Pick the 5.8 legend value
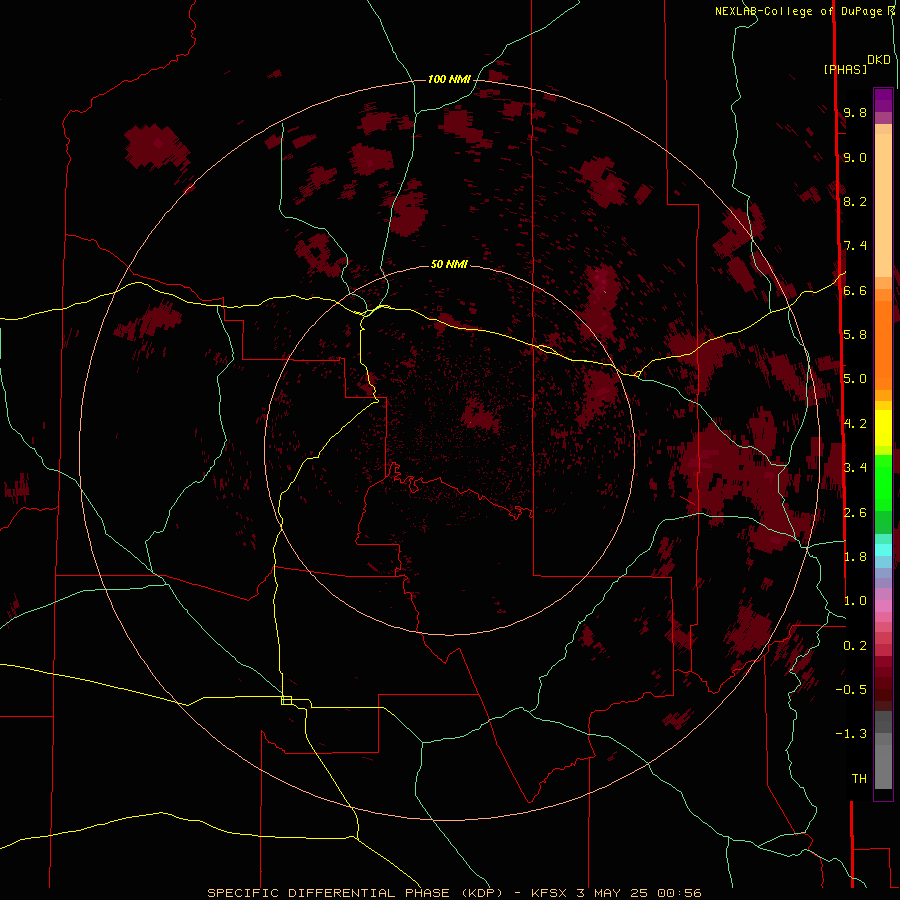Screen dimensions: 900x900 pyautogui.click(x=855, y=335)
